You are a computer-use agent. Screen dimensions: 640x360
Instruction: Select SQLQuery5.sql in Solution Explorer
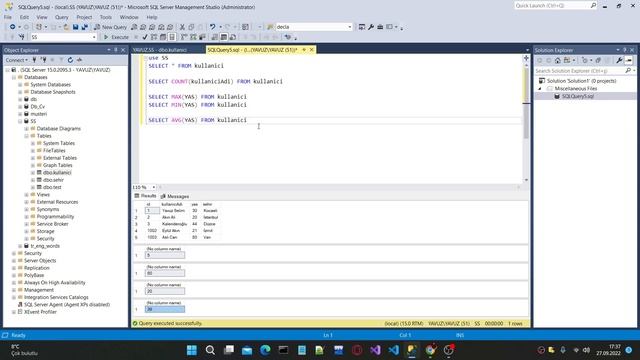tap(578, 96)
